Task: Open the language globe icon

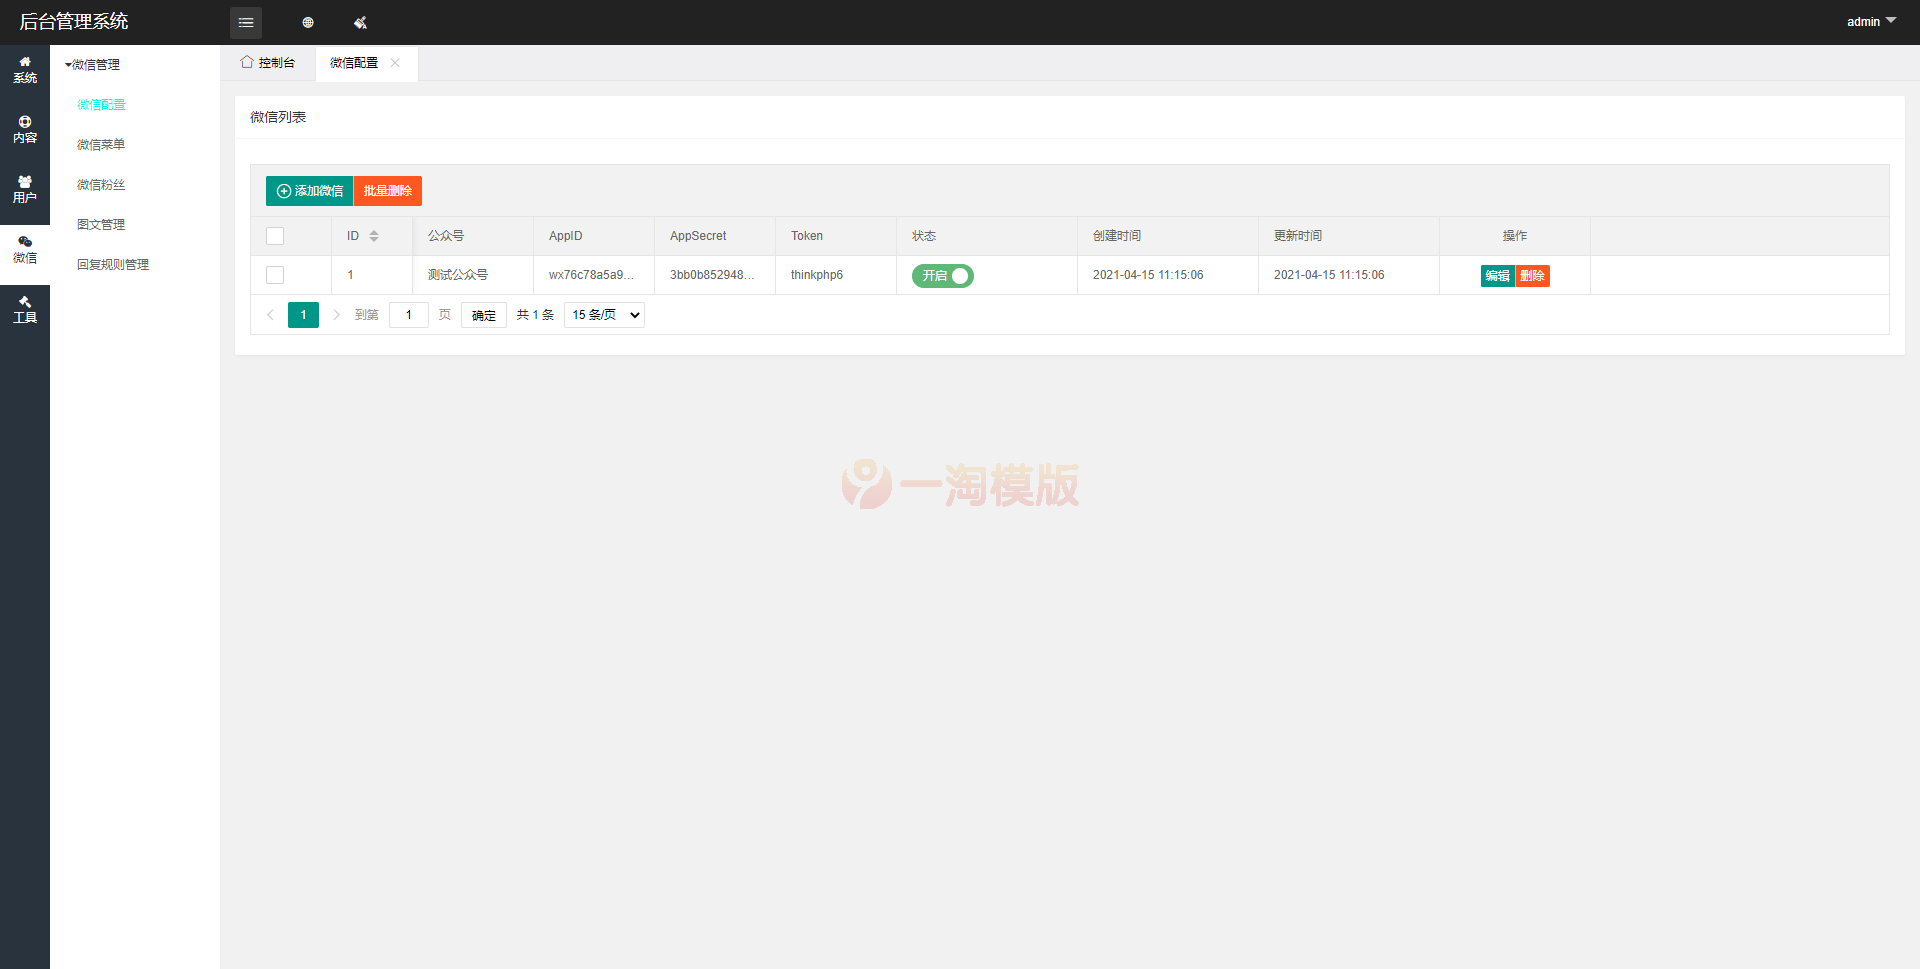Action: coord(308,22)
